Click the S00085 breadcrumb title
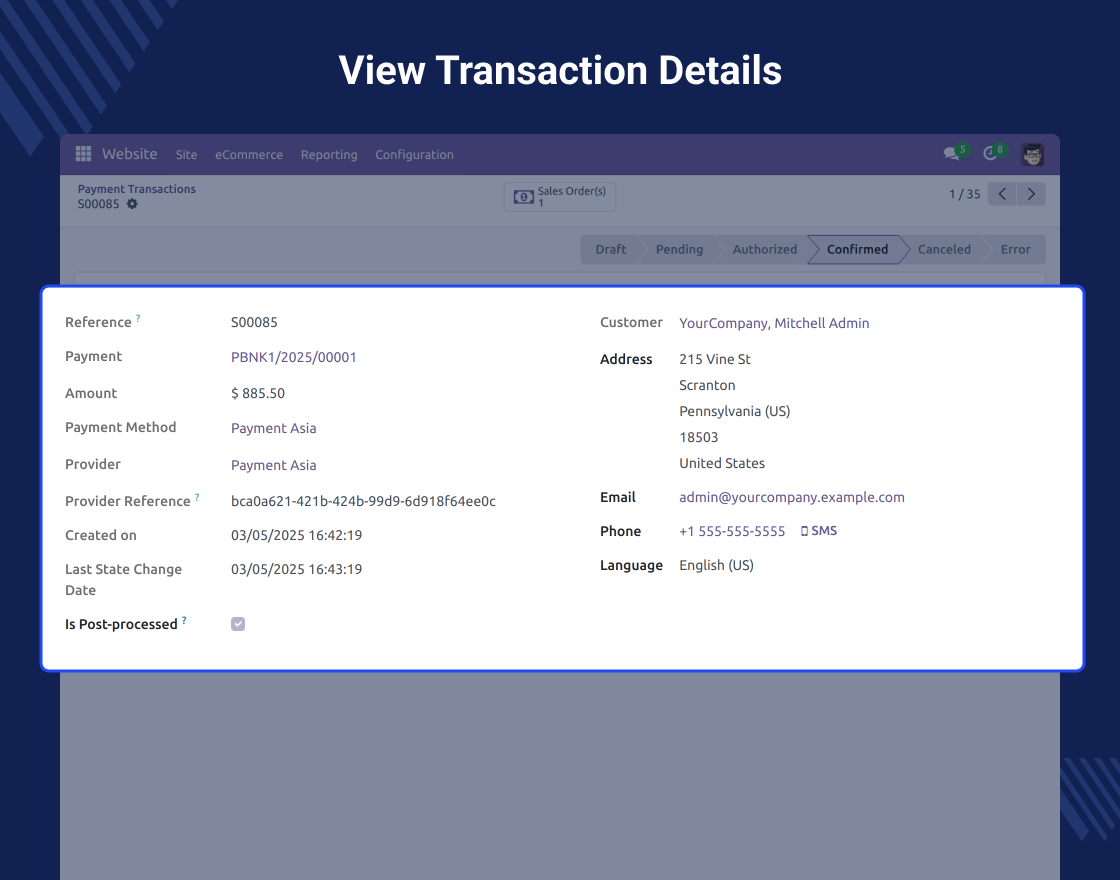Screen dimensions: 1120x880 99,204
